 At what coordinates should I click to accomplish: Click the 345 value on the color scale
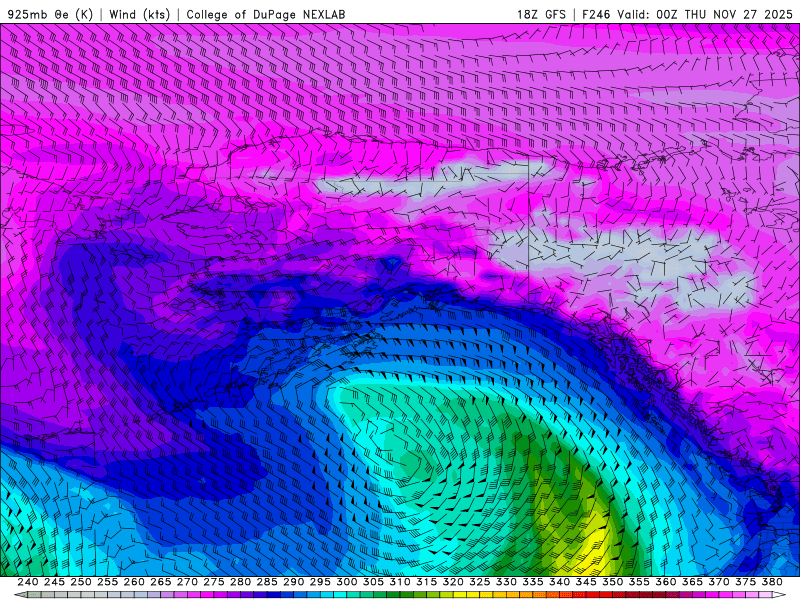click(586, 582)
